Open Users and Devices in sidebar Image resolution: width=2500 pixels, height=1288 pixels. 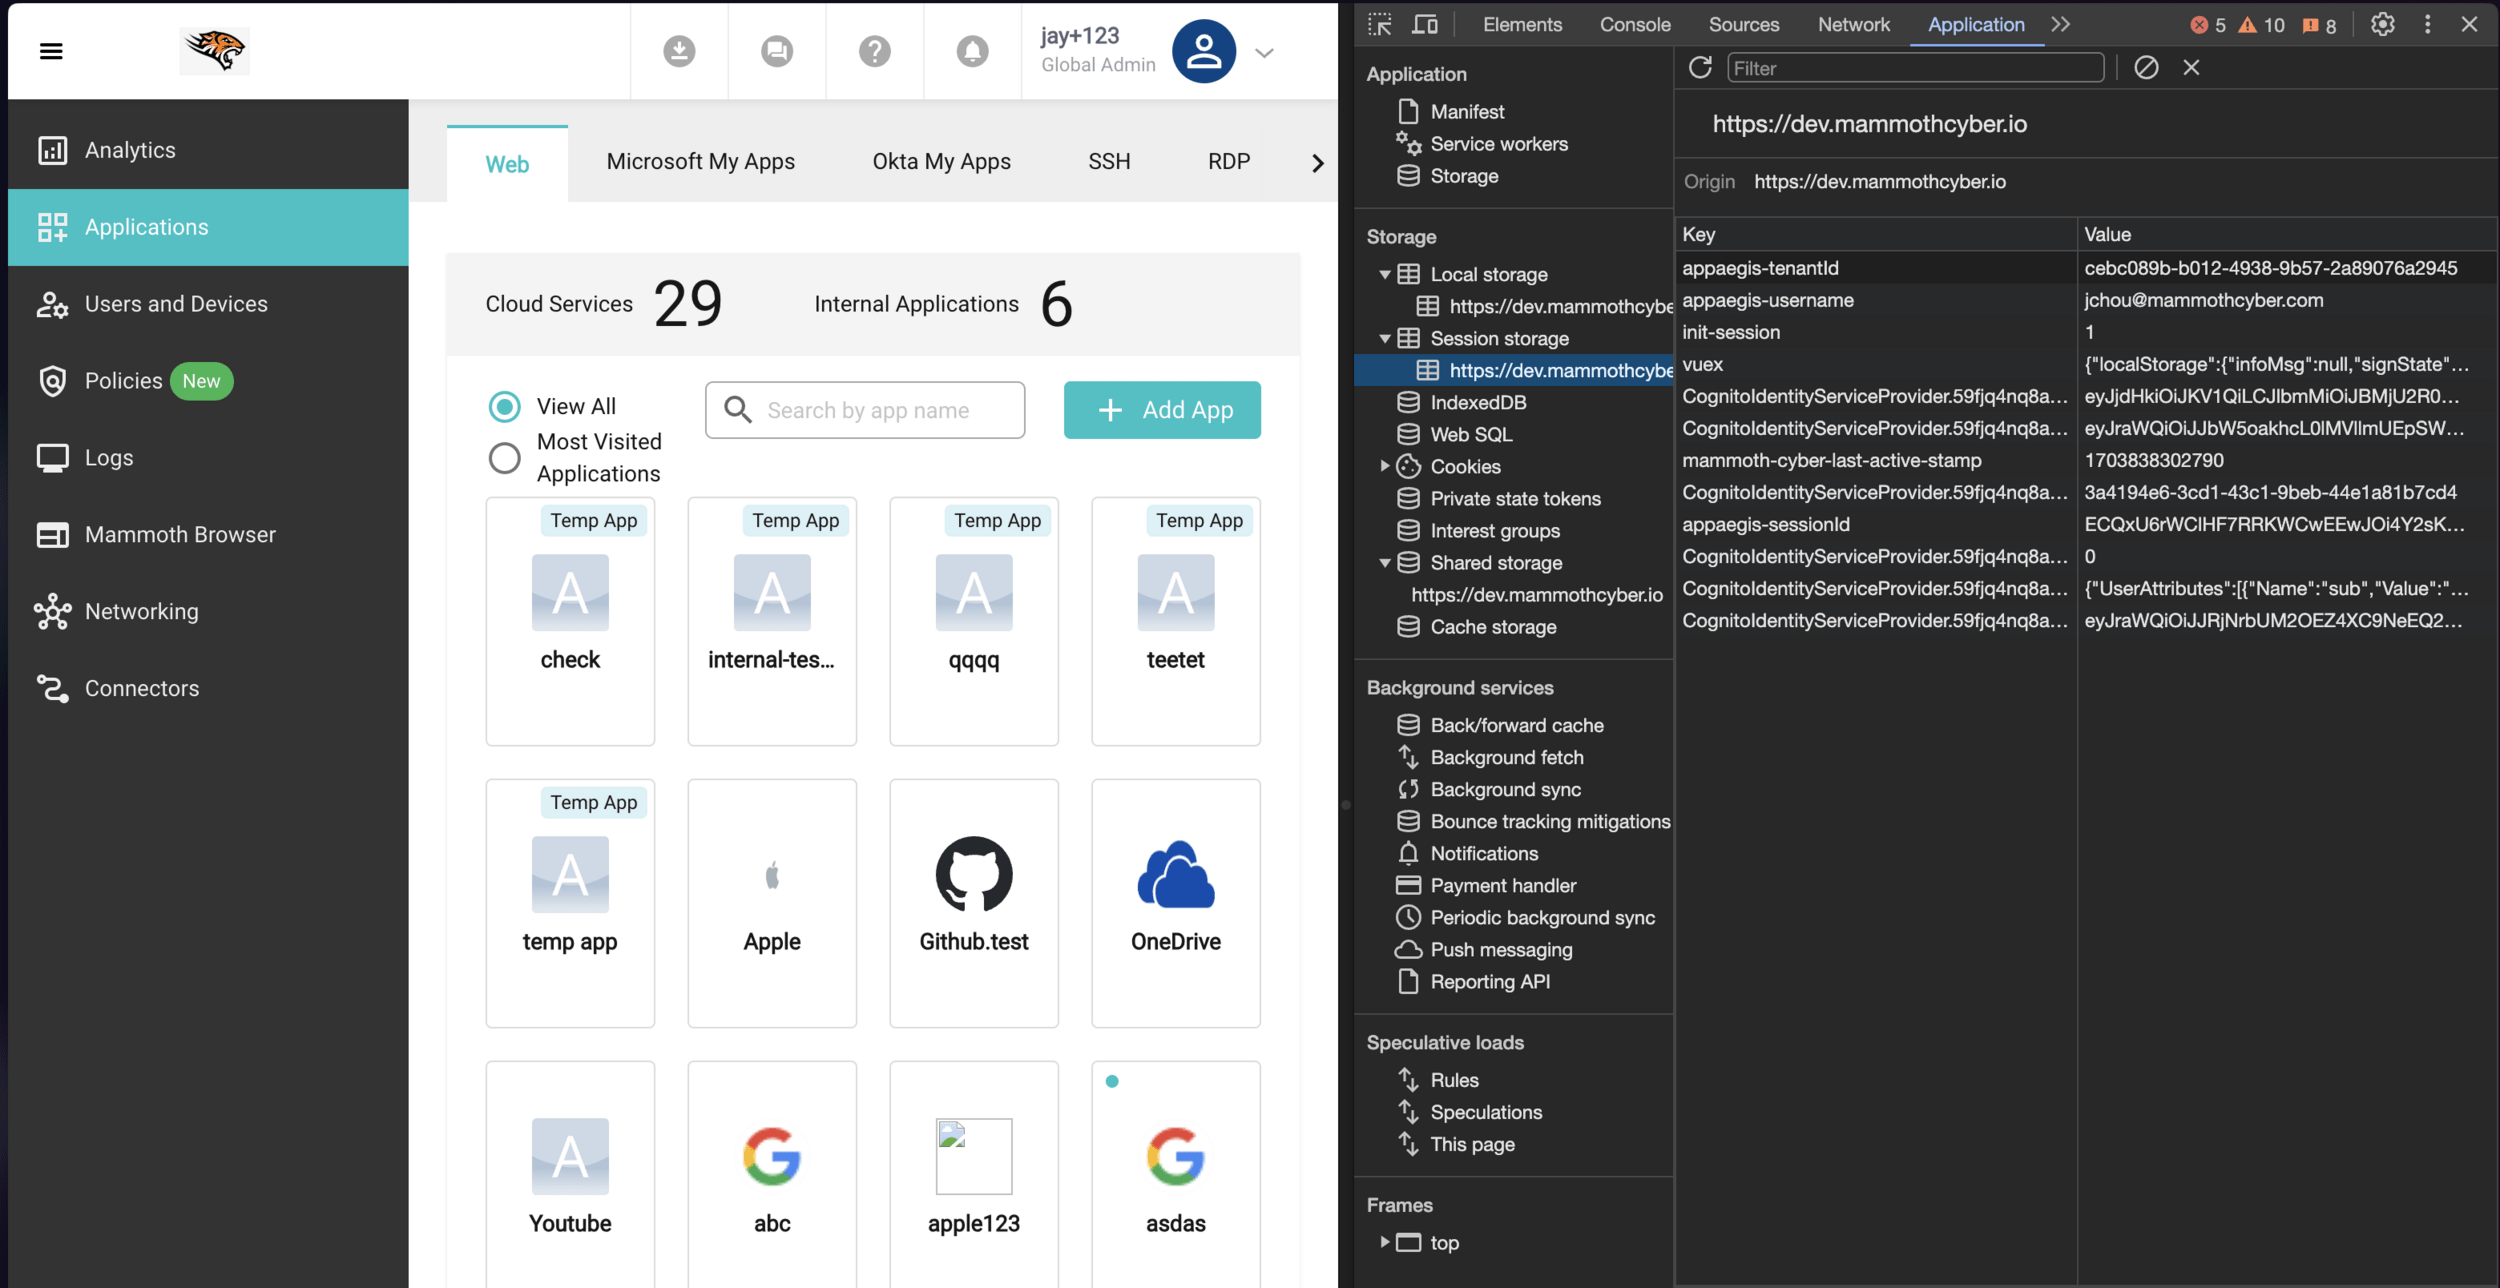pos(176,304)
